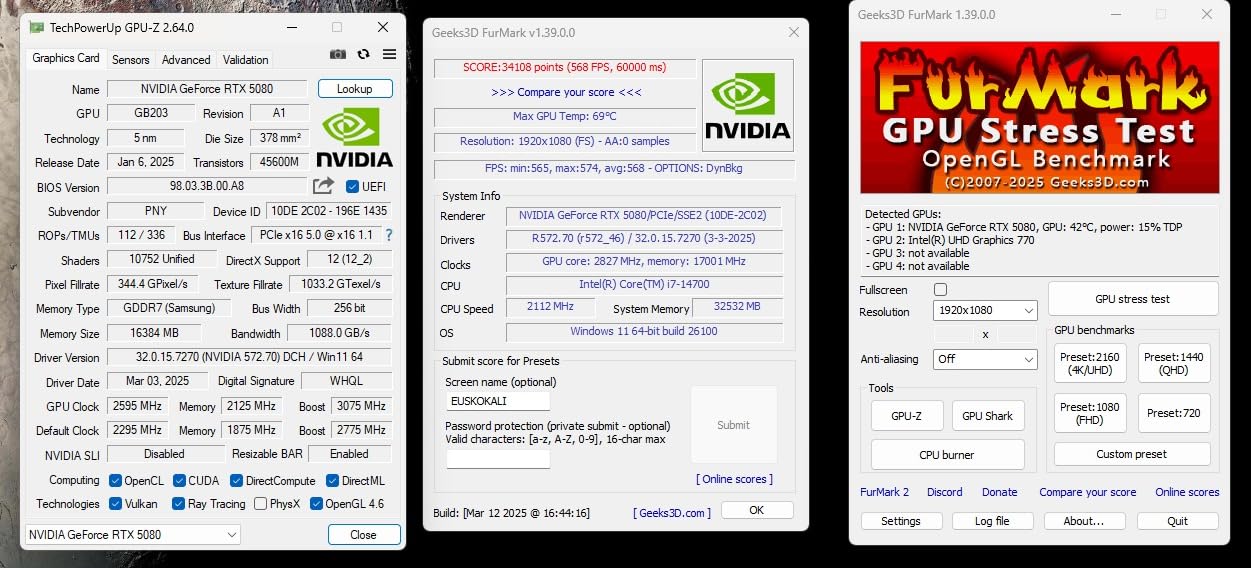
Task: Click the disabled Submit button
Action: click(733, 425)
